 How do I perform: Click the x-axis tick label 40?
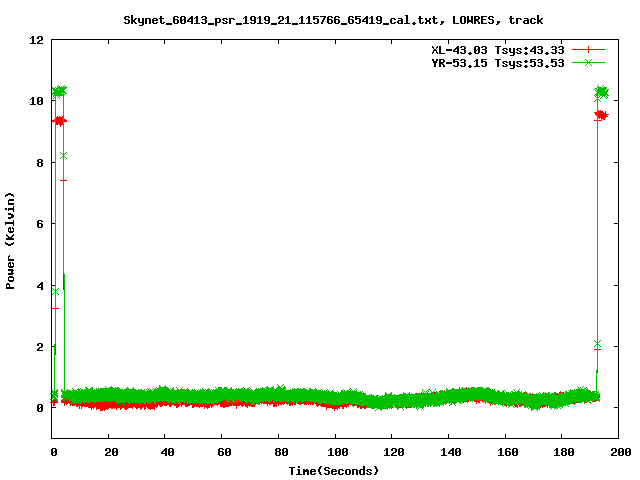(x=167, y=452)
